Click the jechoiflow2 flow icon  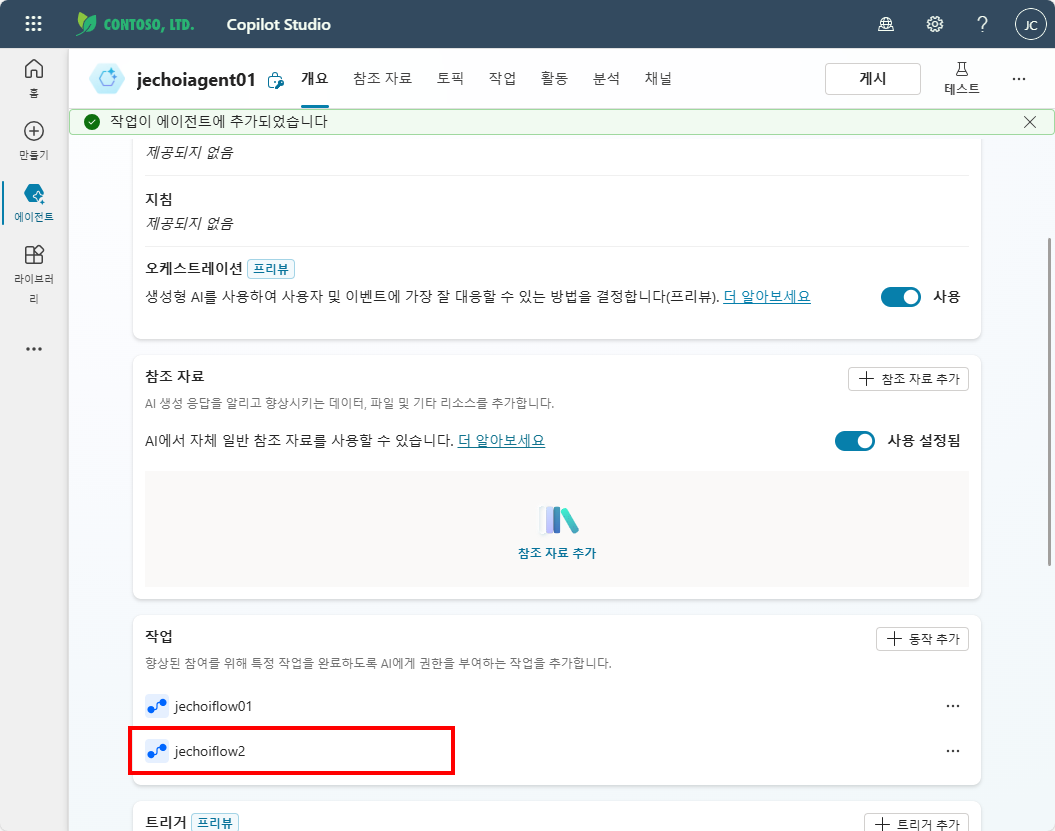[x=157, y=751]
